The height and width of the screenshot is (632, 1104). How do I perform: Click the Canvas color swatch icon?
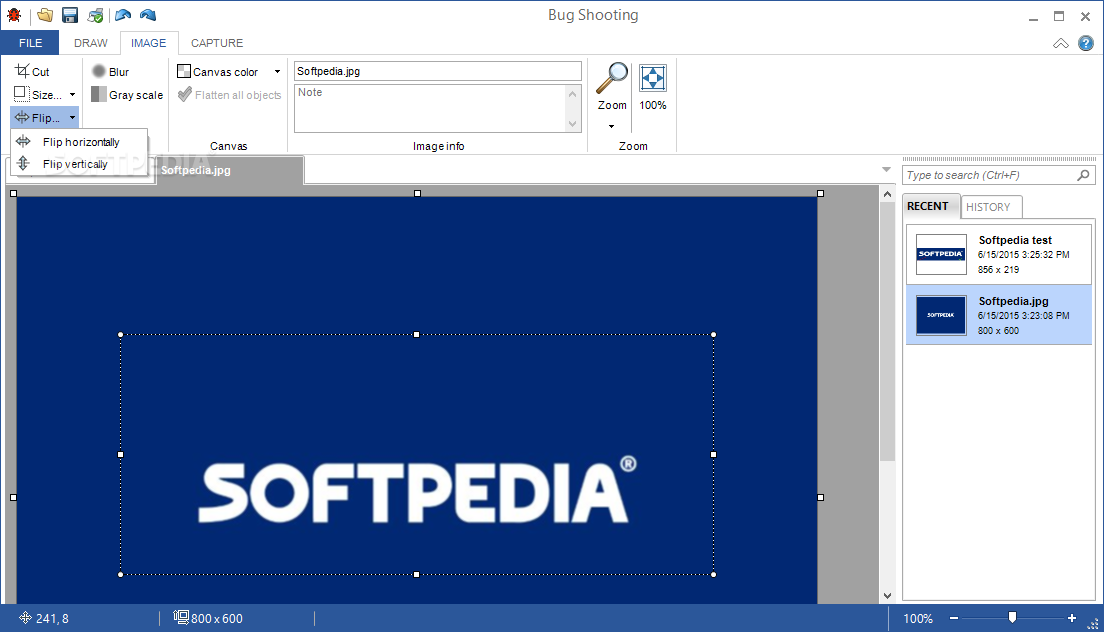(x=184, y=71)
